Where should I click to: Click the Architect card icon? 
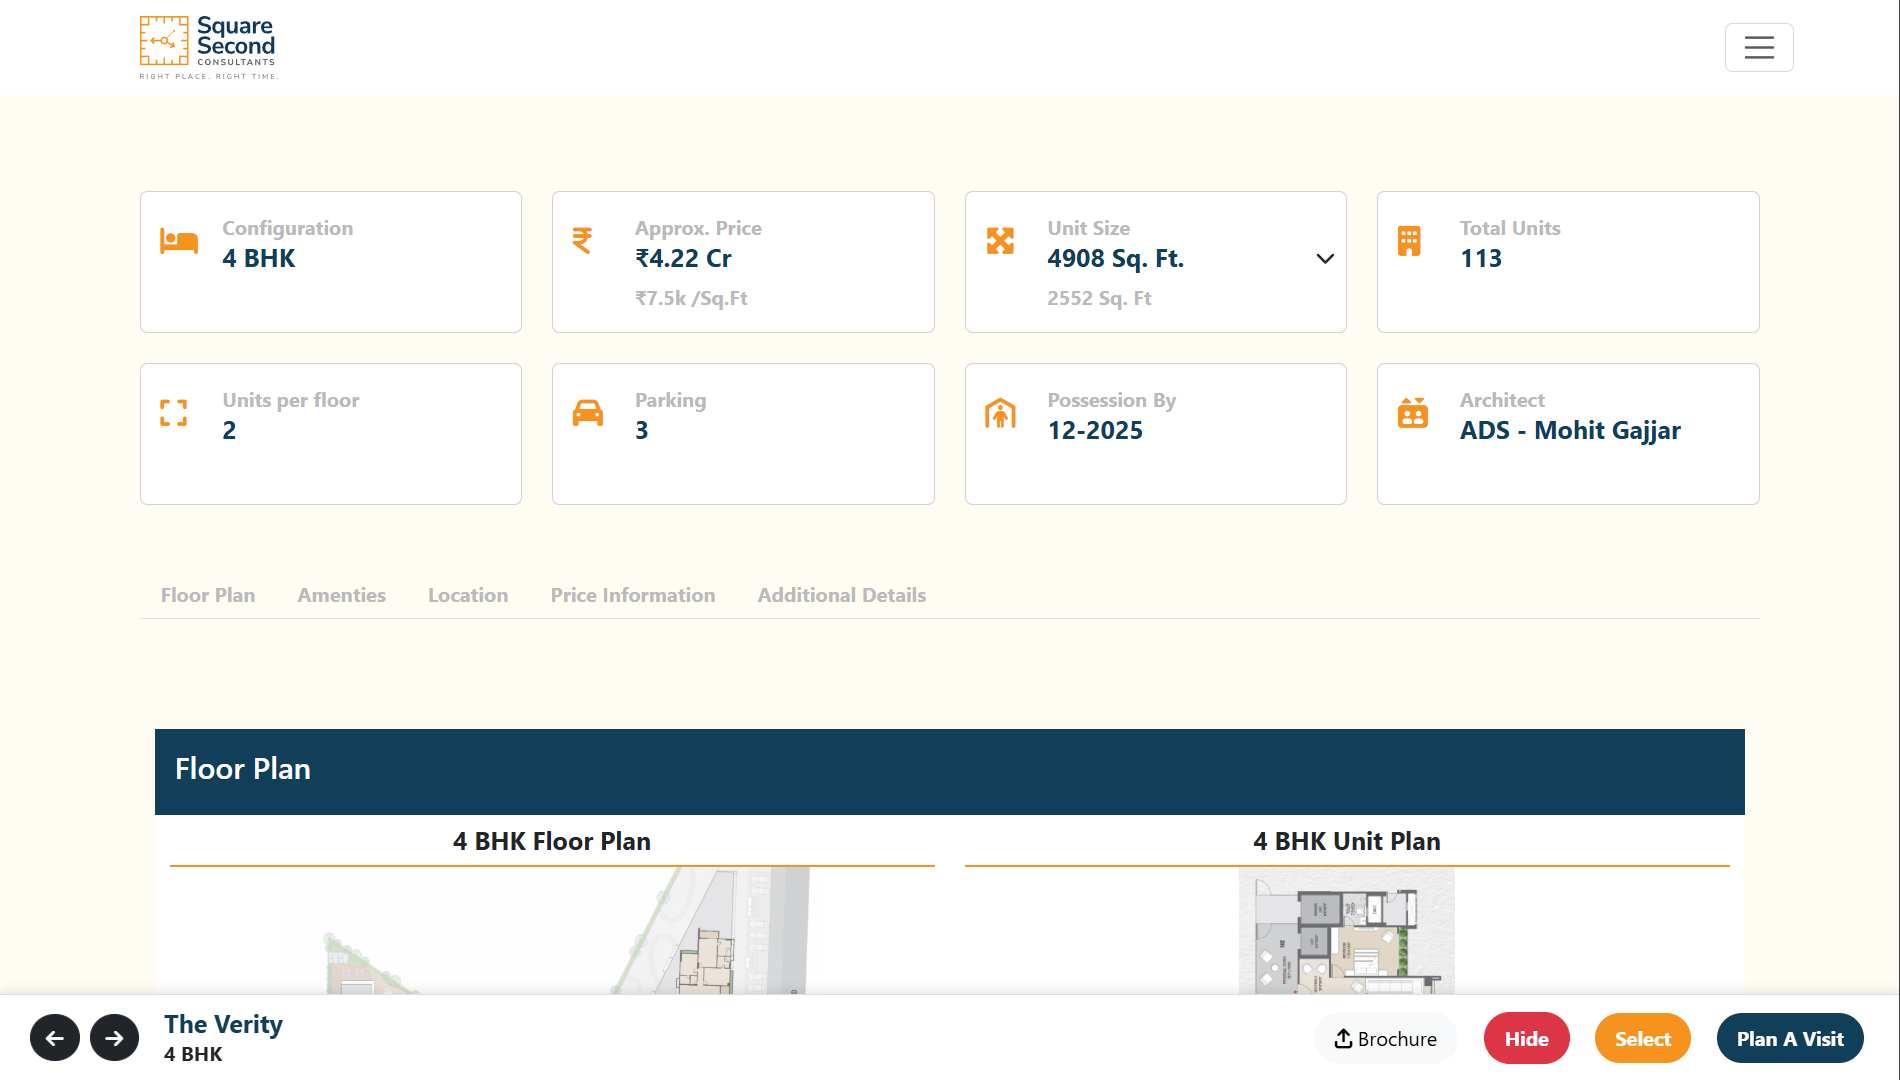(1413, 413)
